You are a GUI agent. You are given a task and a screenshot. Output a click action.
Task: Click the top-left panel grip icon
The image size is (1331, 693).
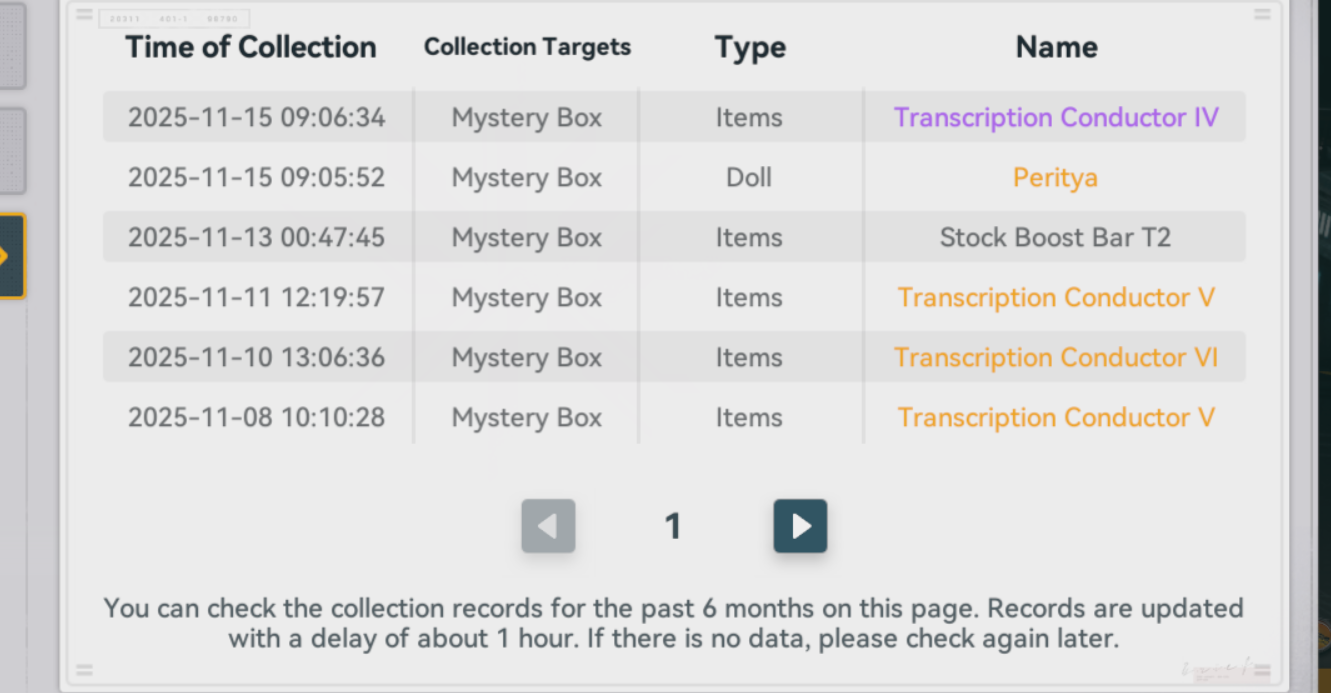84,14
